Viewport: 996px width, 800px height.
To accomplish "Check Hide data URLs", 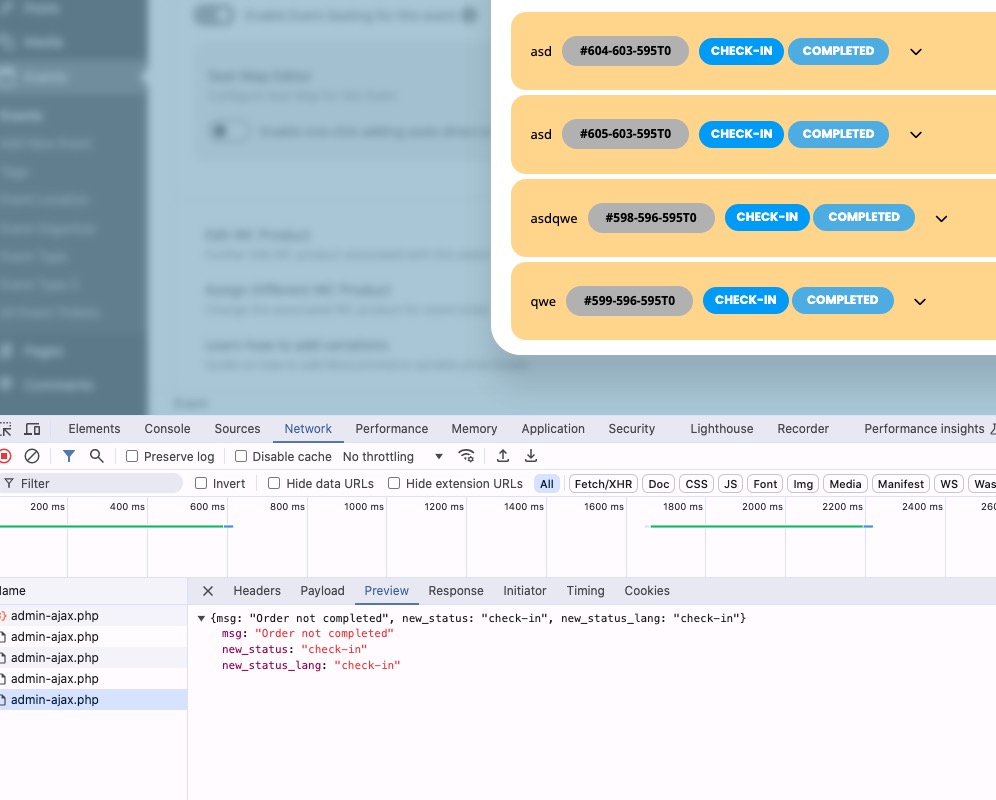I will pos(274,484).
